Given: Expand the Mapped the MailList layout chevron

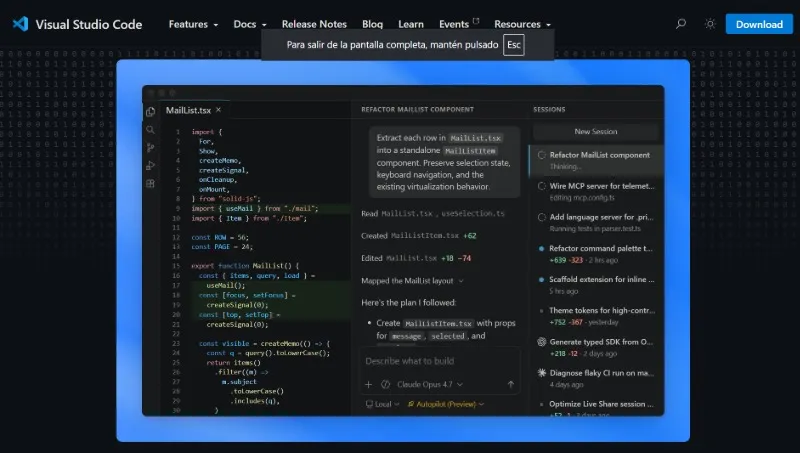Looking at the screenshot, I should tap(461, 281).
